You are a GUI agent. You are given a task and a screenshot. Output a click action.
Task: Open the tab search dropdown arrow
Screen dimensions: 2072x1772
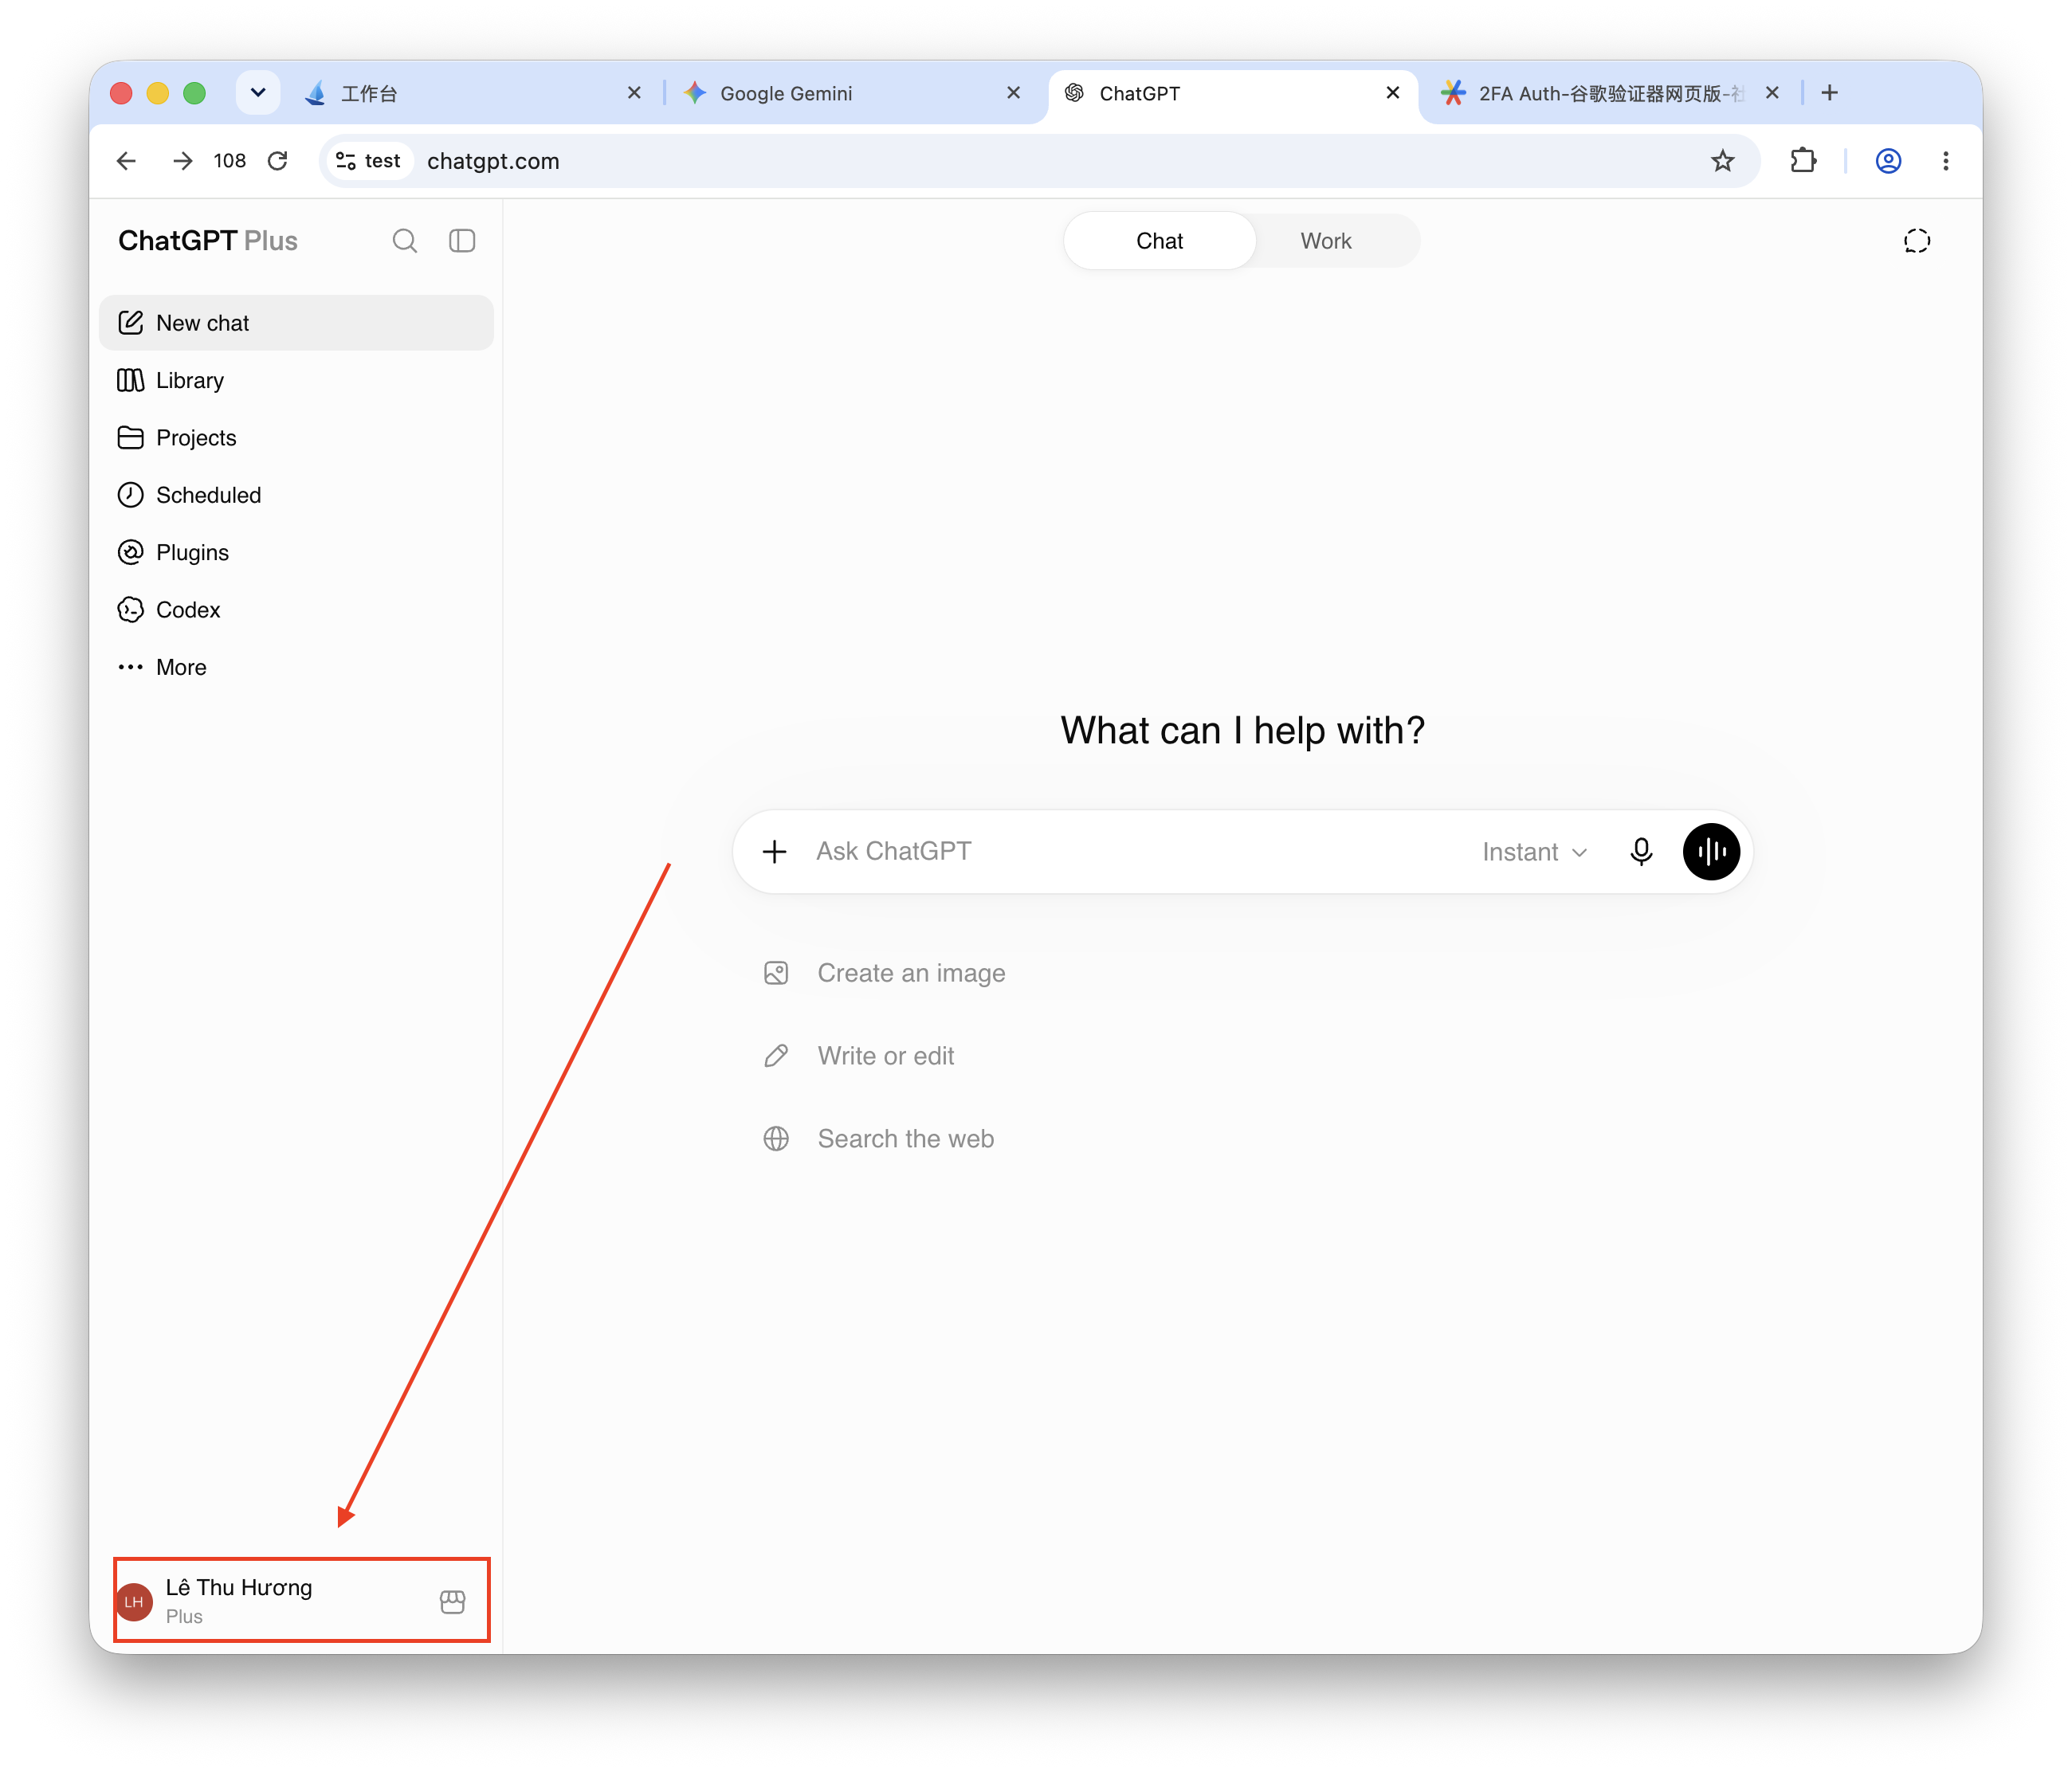tap(258, 93)
